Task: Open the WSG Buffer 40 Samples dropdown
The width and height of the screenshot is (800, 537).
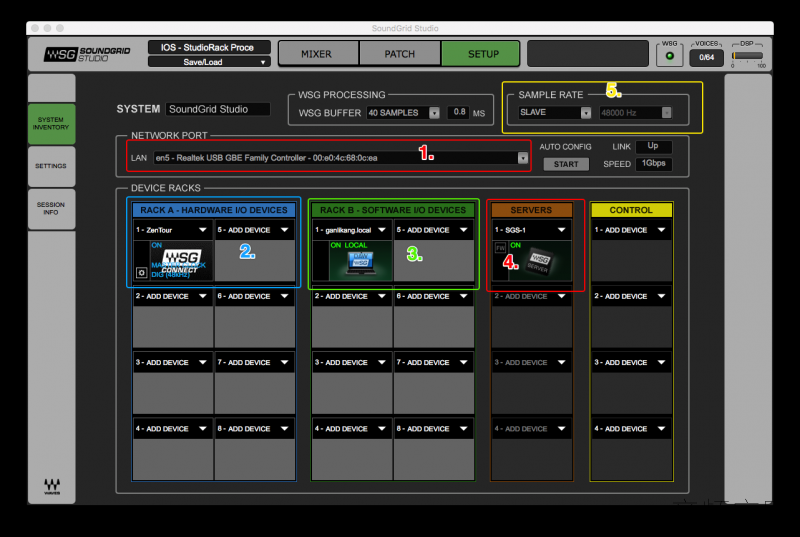Action: coord(403,113)
